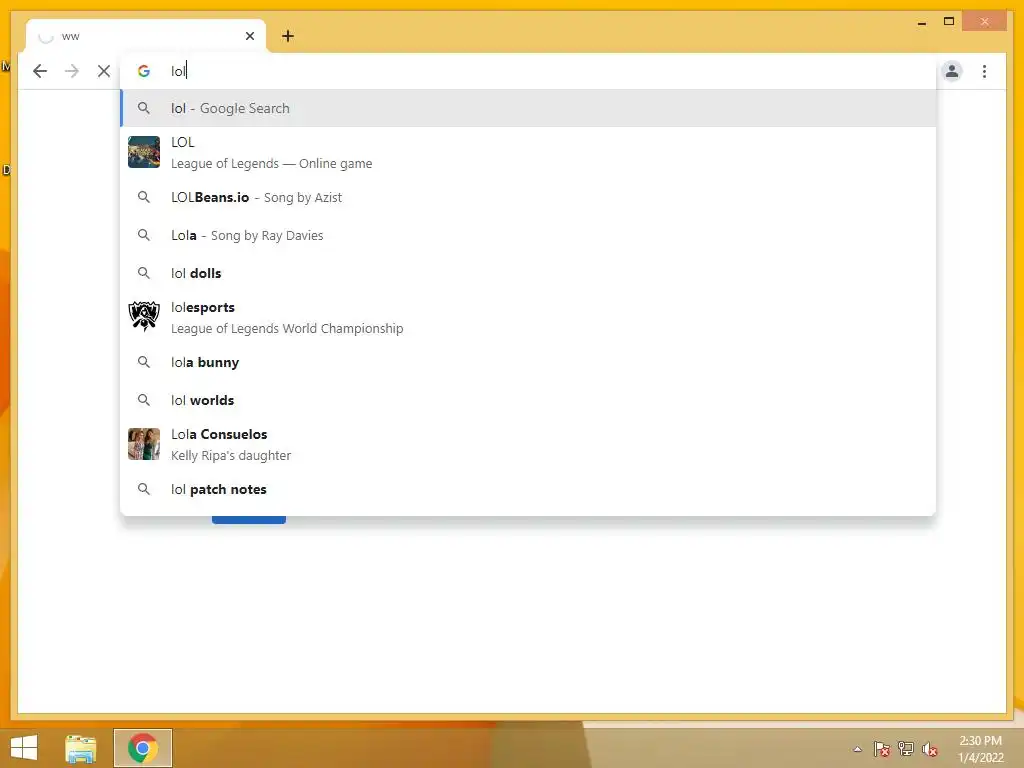Choose the 'lol dolls' suggestion

tap(528, 273)
